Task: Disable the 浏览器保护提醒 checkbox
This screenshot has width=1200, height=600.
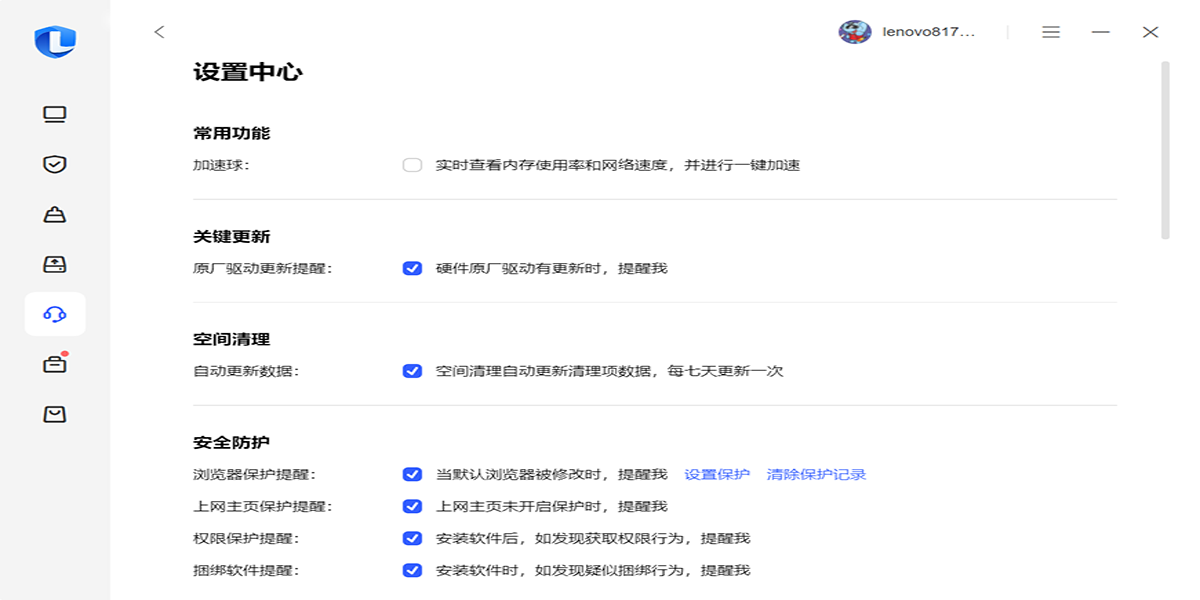Action: coord(412,474)
